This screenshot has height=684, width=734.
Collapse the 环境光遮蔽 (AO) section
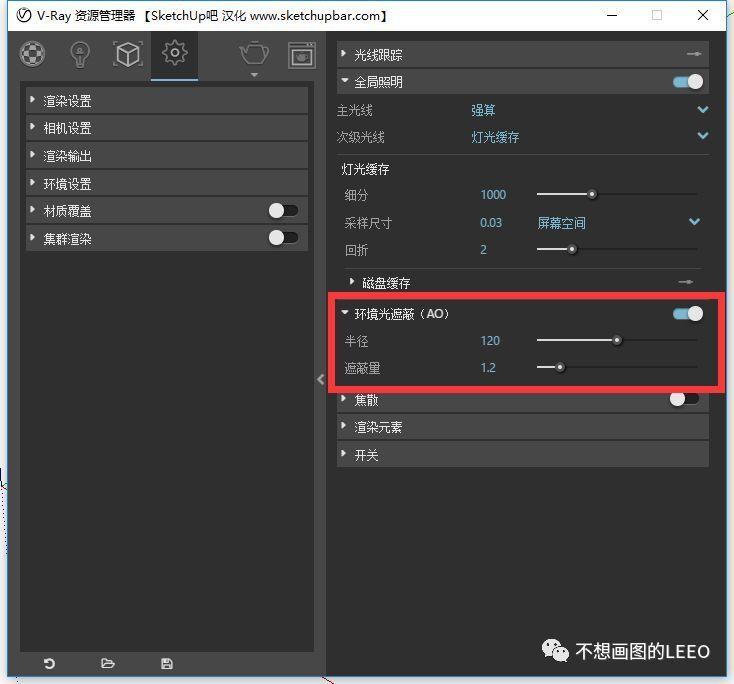pos(345,312)
